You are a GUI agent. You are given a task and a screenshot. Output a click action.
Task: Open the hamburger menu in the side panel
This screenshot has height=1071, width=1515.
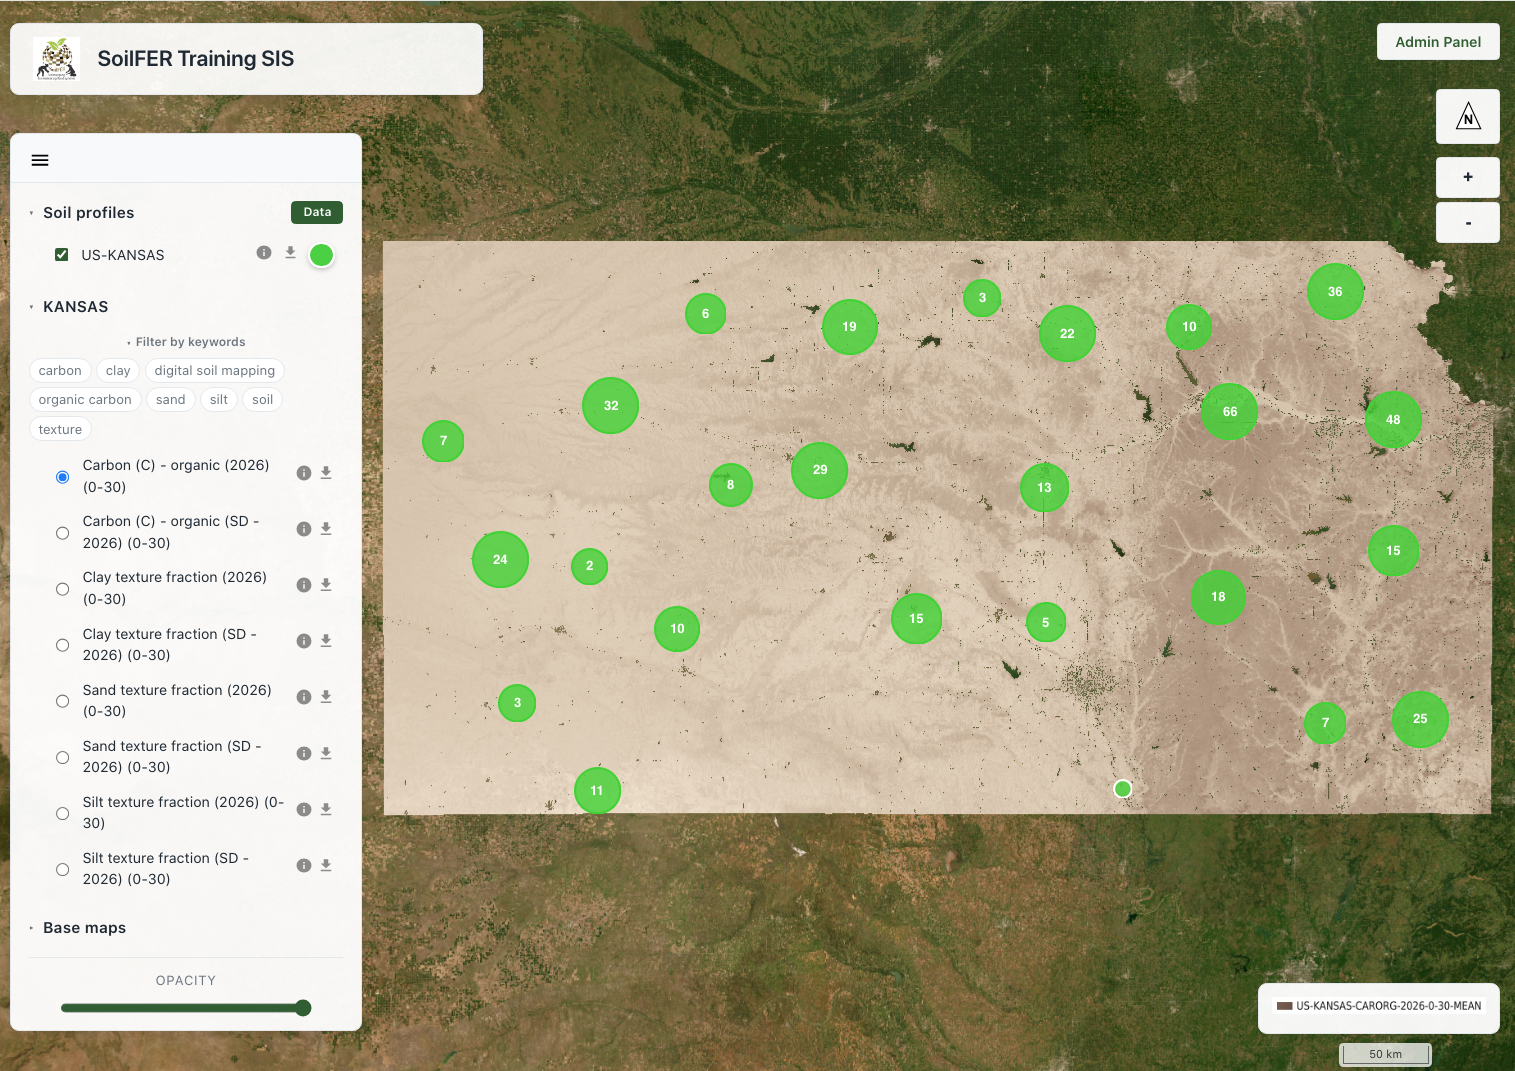[x=40, y=160]
